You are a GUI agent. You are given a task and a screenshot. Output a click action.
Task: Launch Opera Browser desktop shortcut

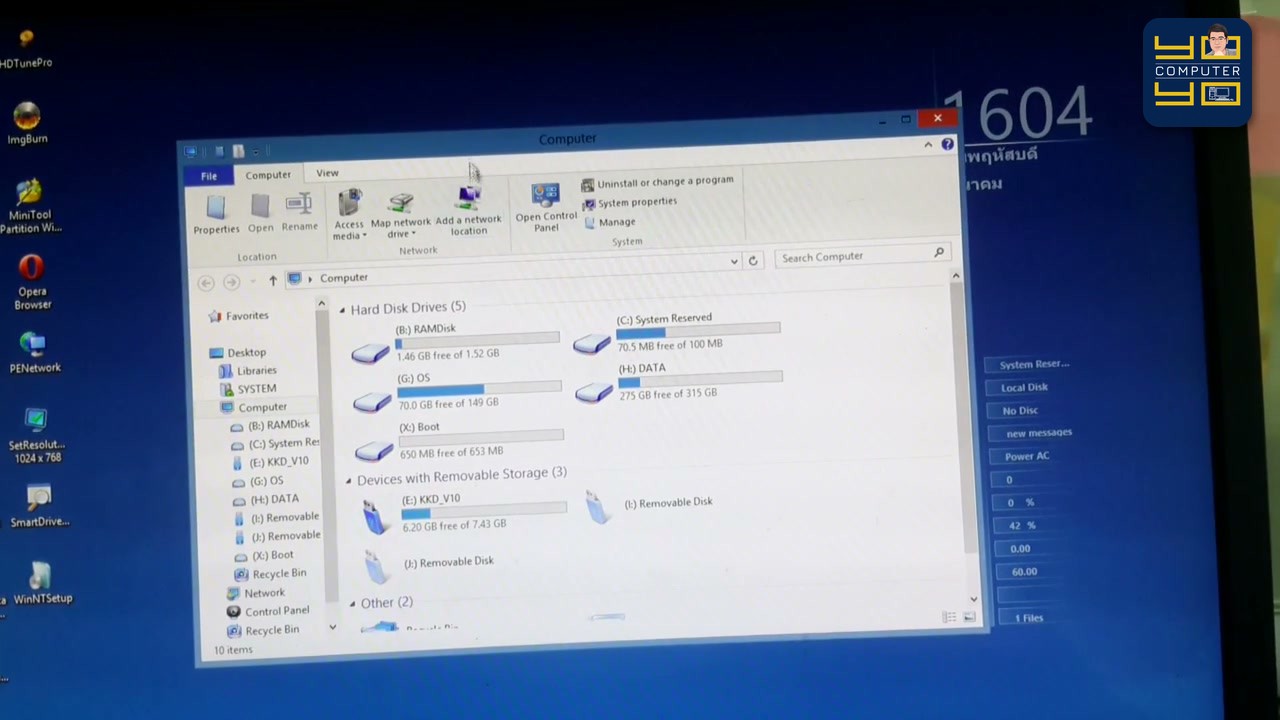[x=32, y=282]
